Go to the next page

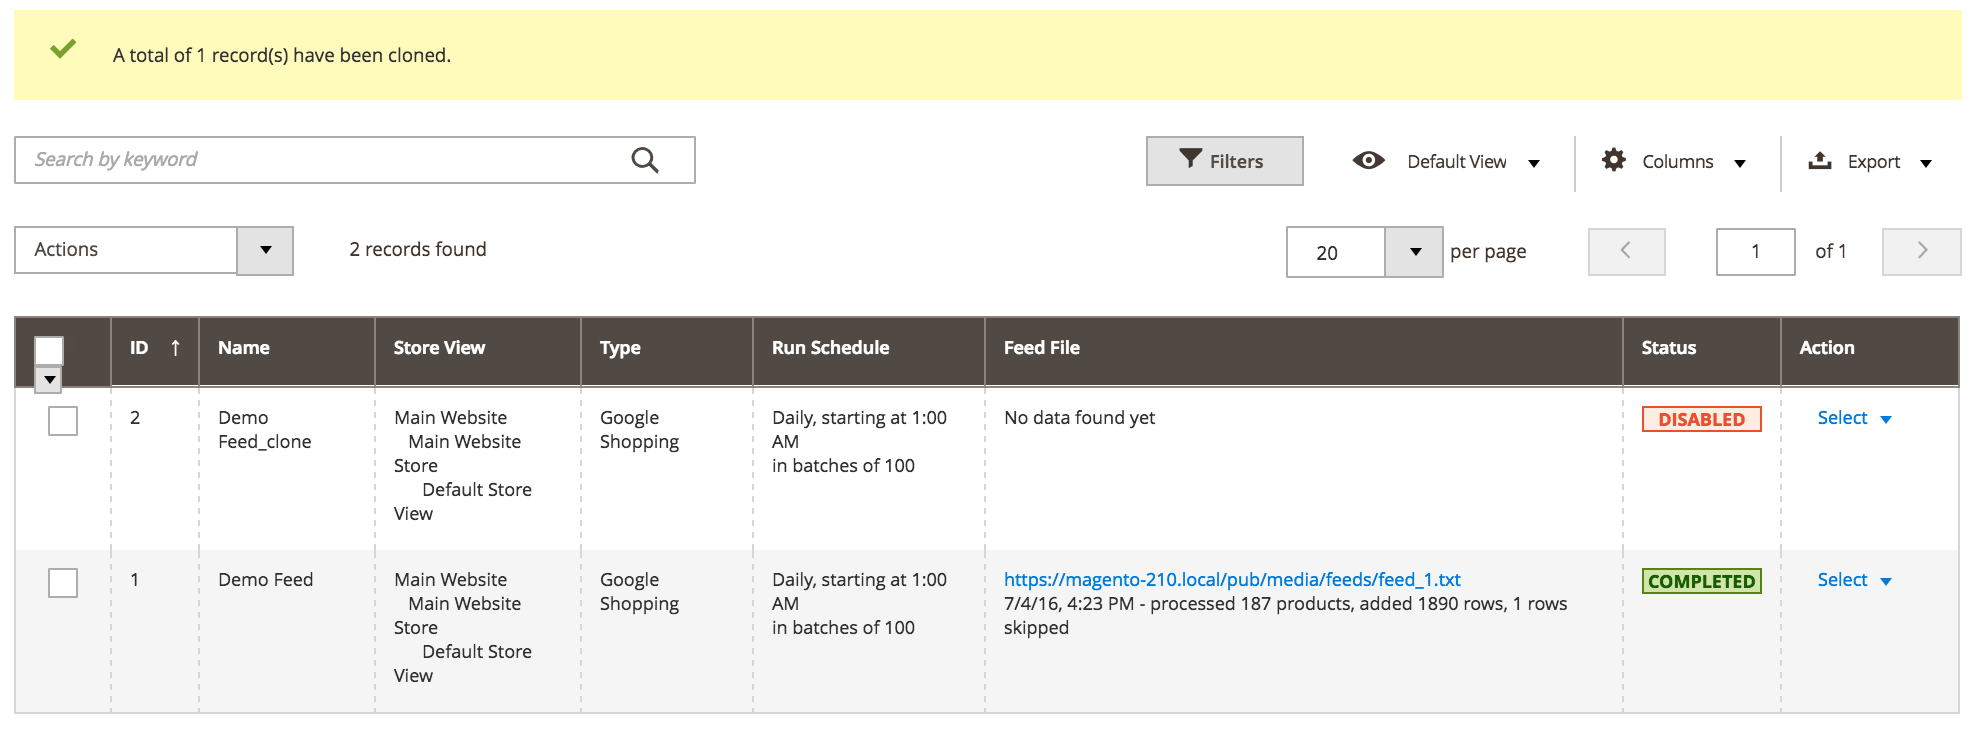[x=1921, y=252]
